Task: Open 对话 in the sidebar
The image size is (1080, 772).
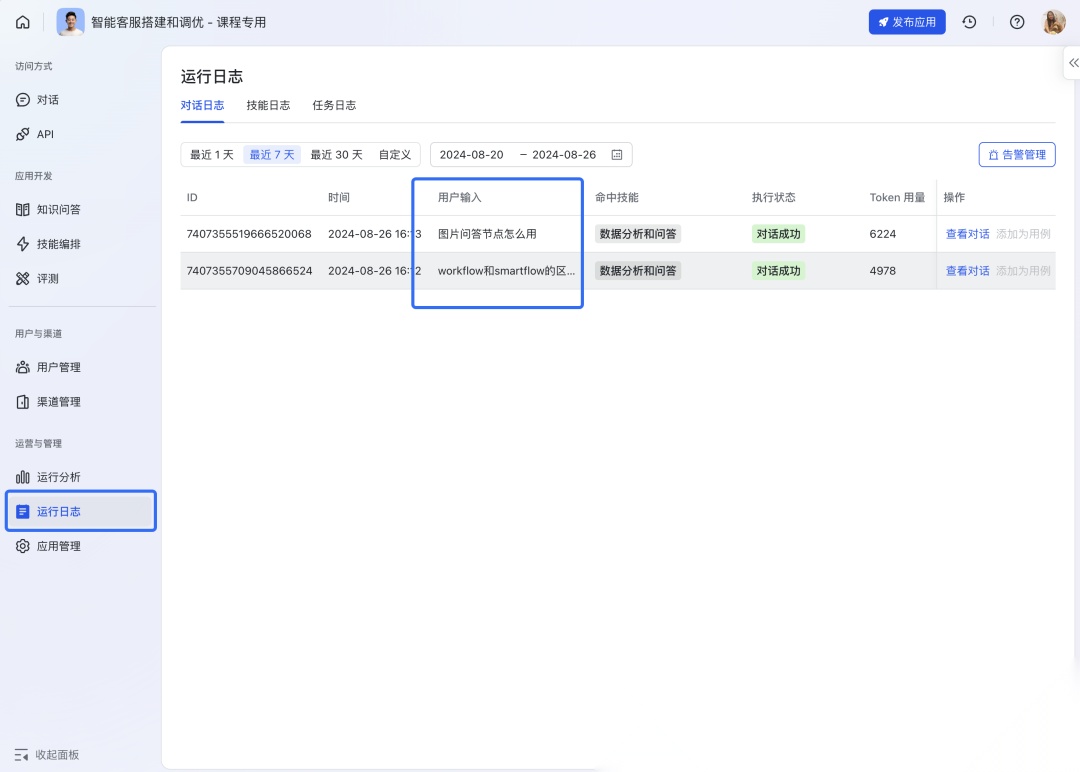Action: coord(81,100)
